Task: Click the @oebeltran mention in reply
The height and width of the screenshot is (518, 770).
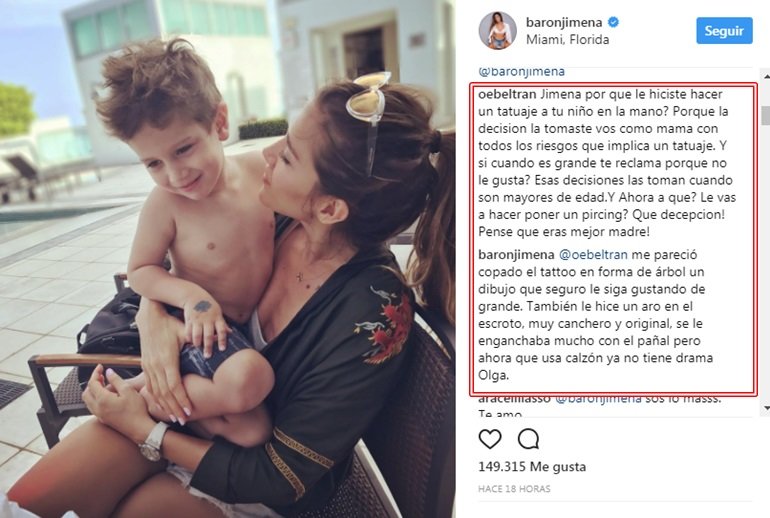Action: [x=593, y=255]
